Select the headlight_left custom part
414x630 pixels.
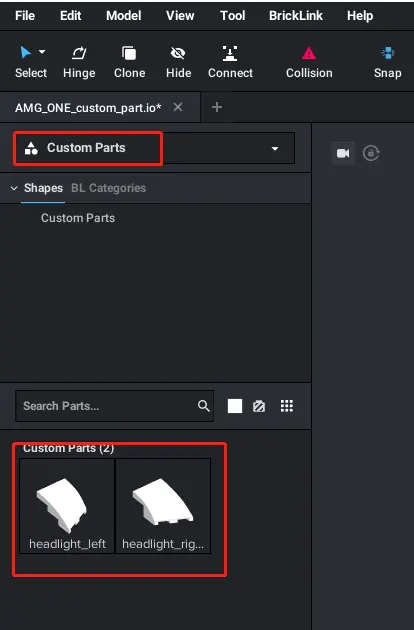[67, 506]
